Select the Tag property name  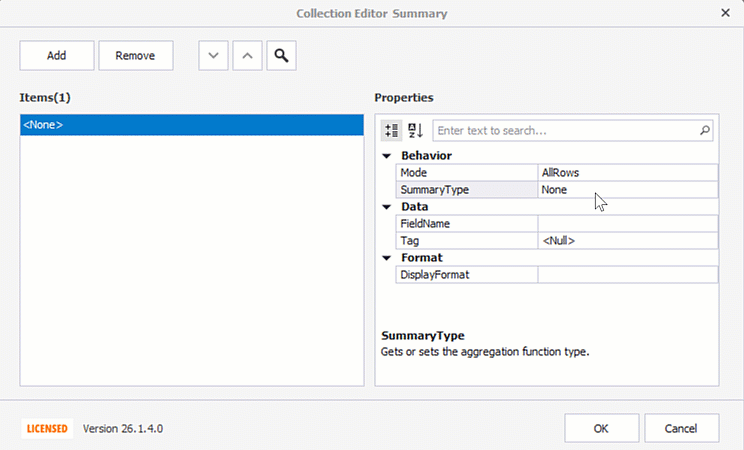(x=466, y=241)
